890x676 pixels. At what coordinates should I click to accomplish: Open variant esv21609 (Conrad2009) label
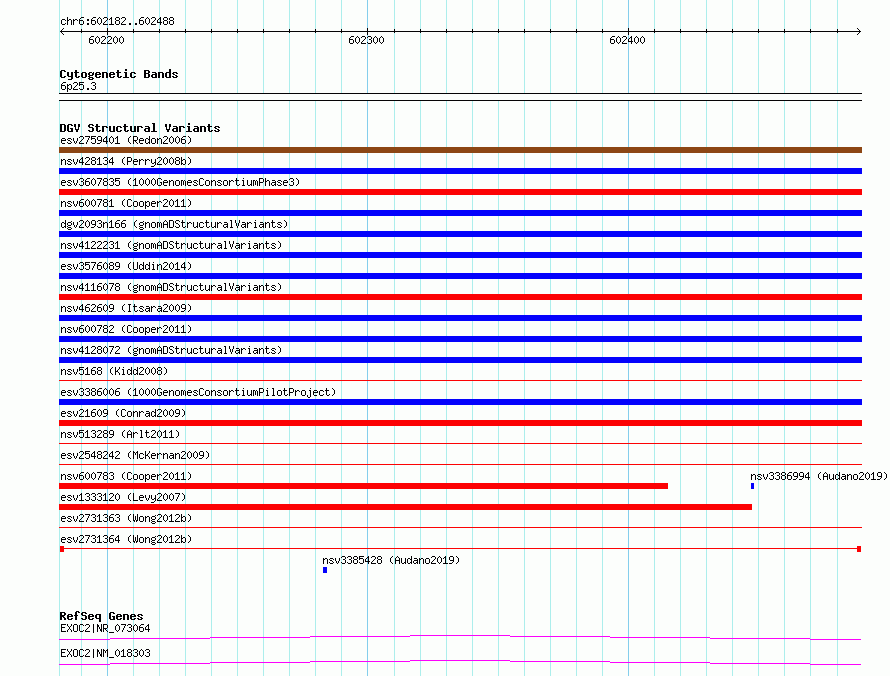[x=123, y=413]
